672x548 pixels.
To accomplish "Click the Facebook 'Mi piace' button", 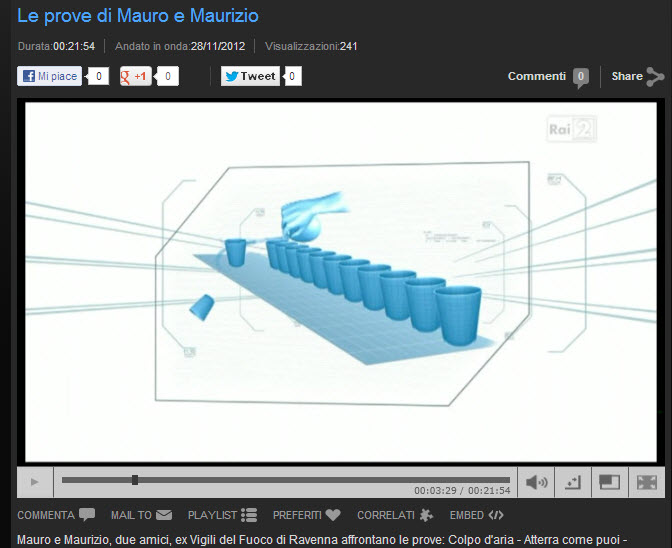I will (x=50, y=76).
